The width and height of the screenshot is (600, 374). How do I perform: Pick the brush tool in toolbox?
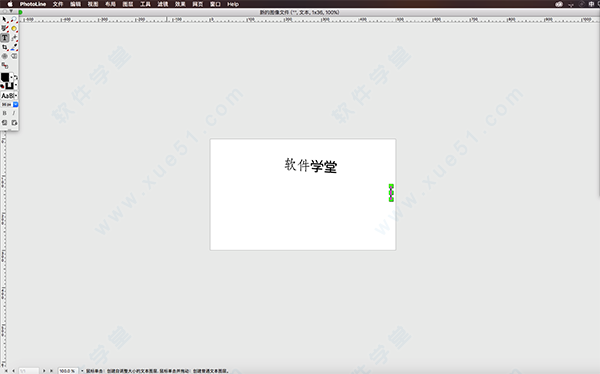coord(5,29)
